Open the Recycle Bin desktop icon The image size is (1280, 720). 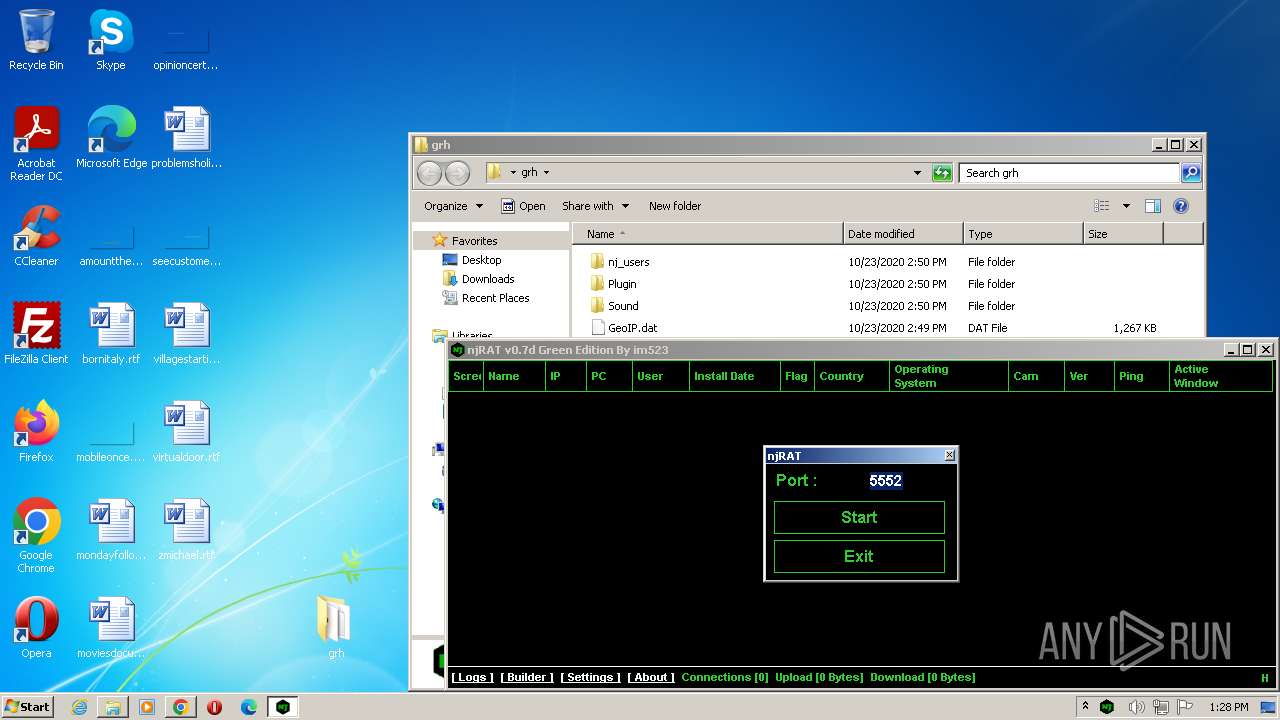(36, 40)
